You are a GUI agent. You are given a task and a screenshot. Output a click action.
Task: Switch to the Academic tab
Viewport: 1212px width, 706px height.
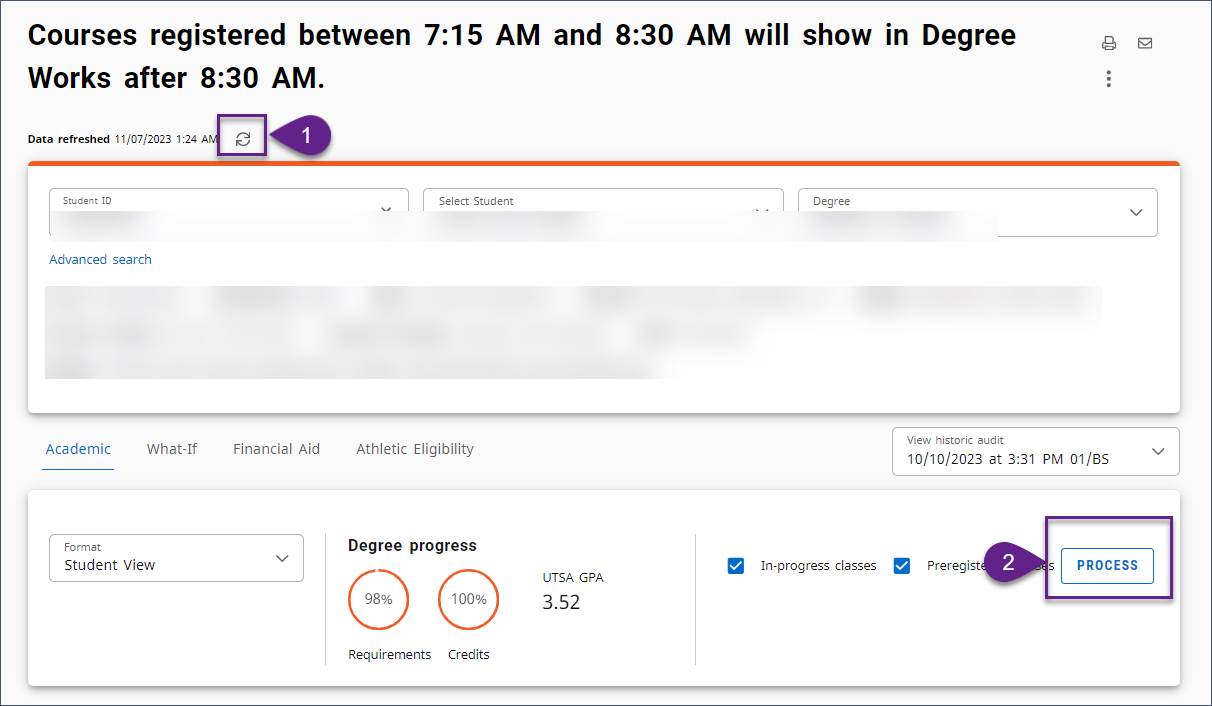pos(78,449)
